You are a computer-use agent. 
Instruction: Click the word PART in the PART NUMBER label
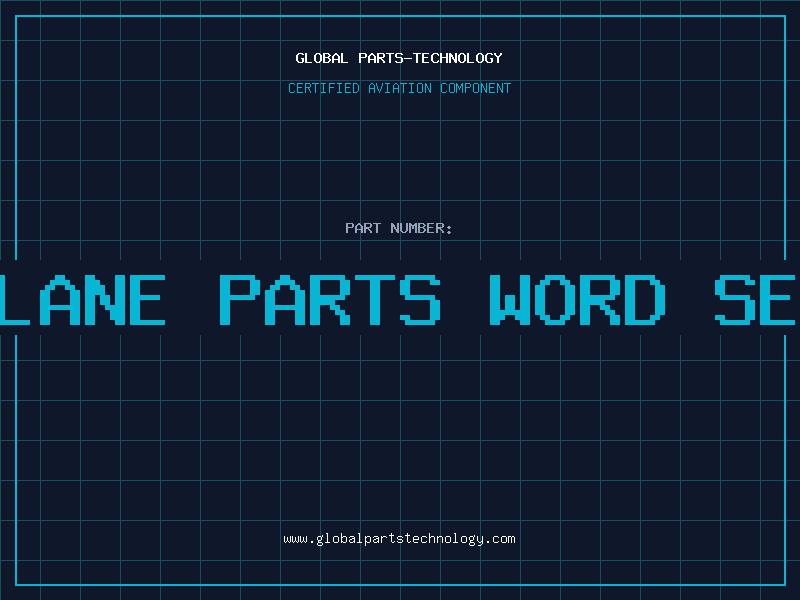click(363, 228)
